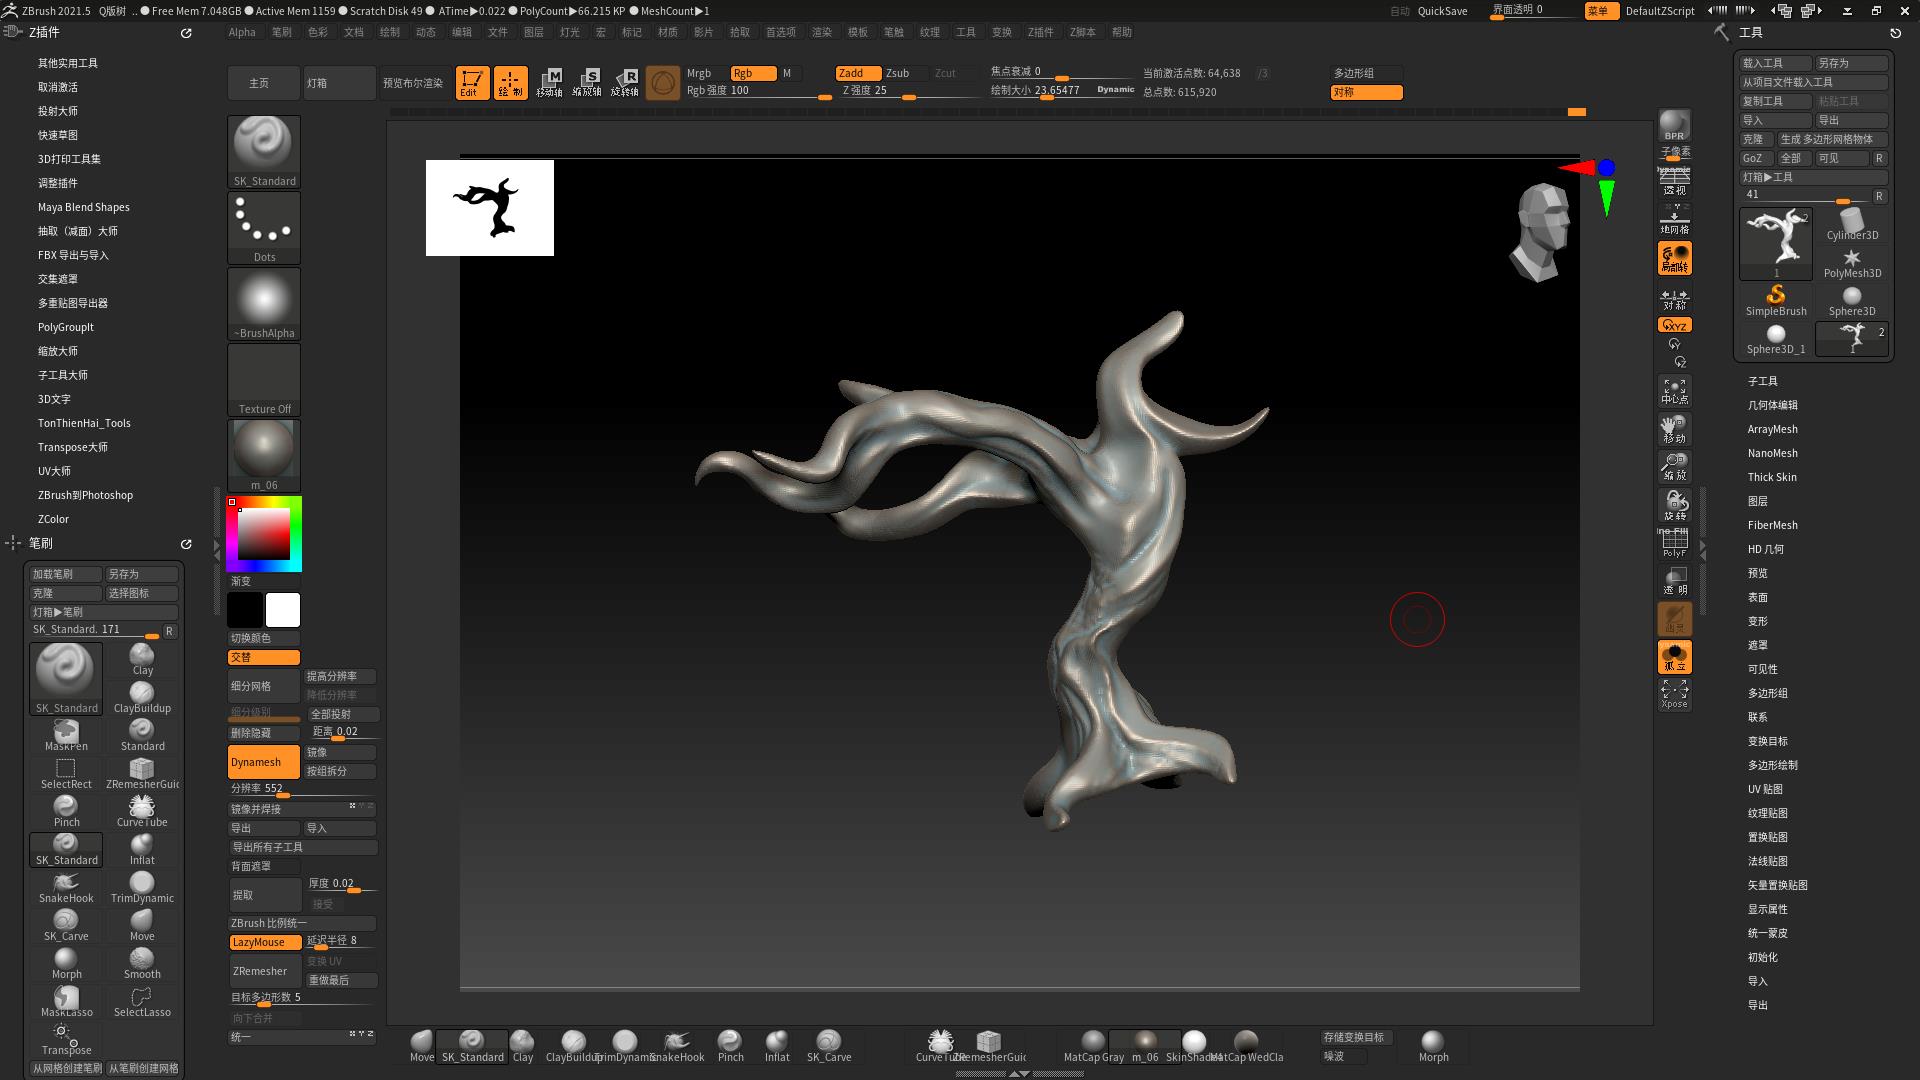Open the Alpha menu
1920x1080 pixels.
242,32
